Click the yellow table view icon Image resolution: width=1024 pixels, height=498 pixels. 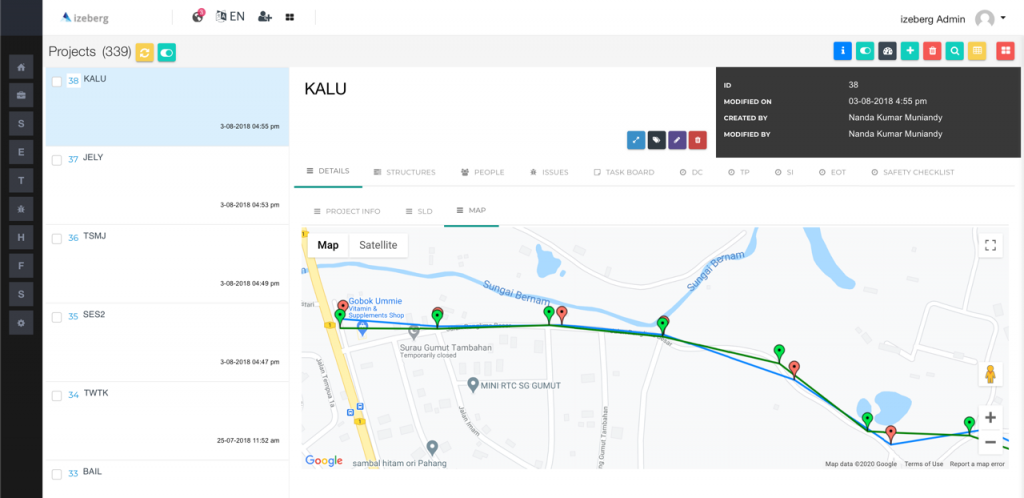pyautogui.click(x=978, y=51)
